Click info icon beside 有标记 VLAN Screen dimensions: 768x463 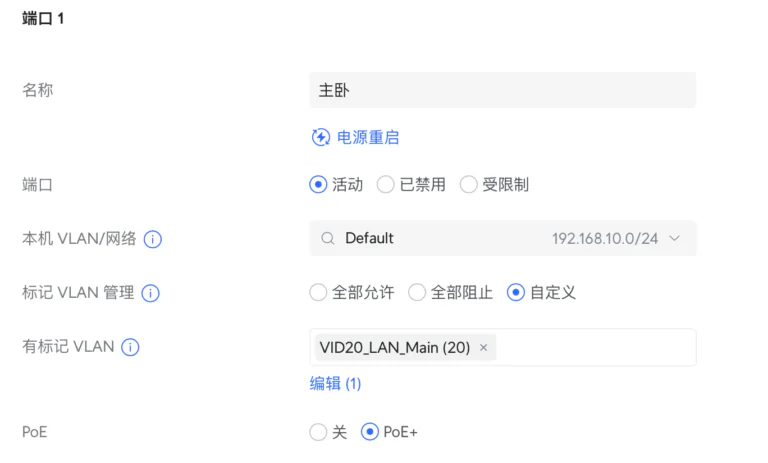(x=130, y=347)
